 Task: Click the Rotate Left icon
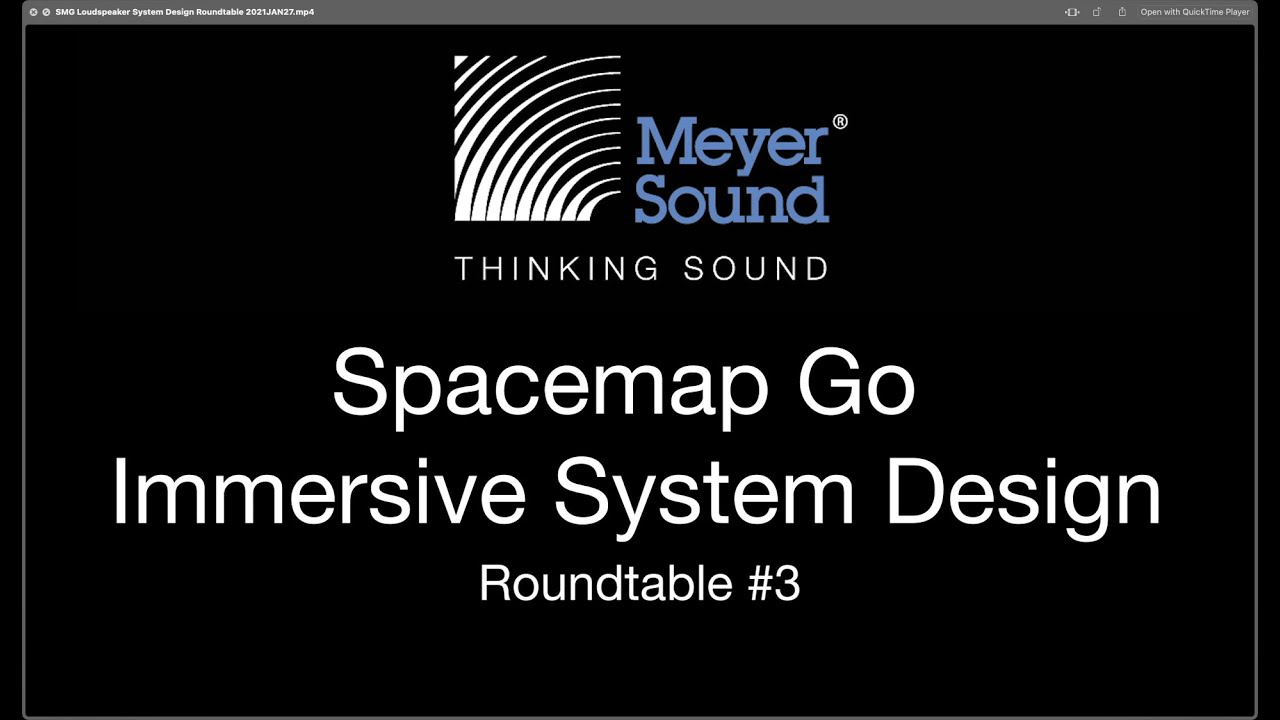pos(1097,12)
